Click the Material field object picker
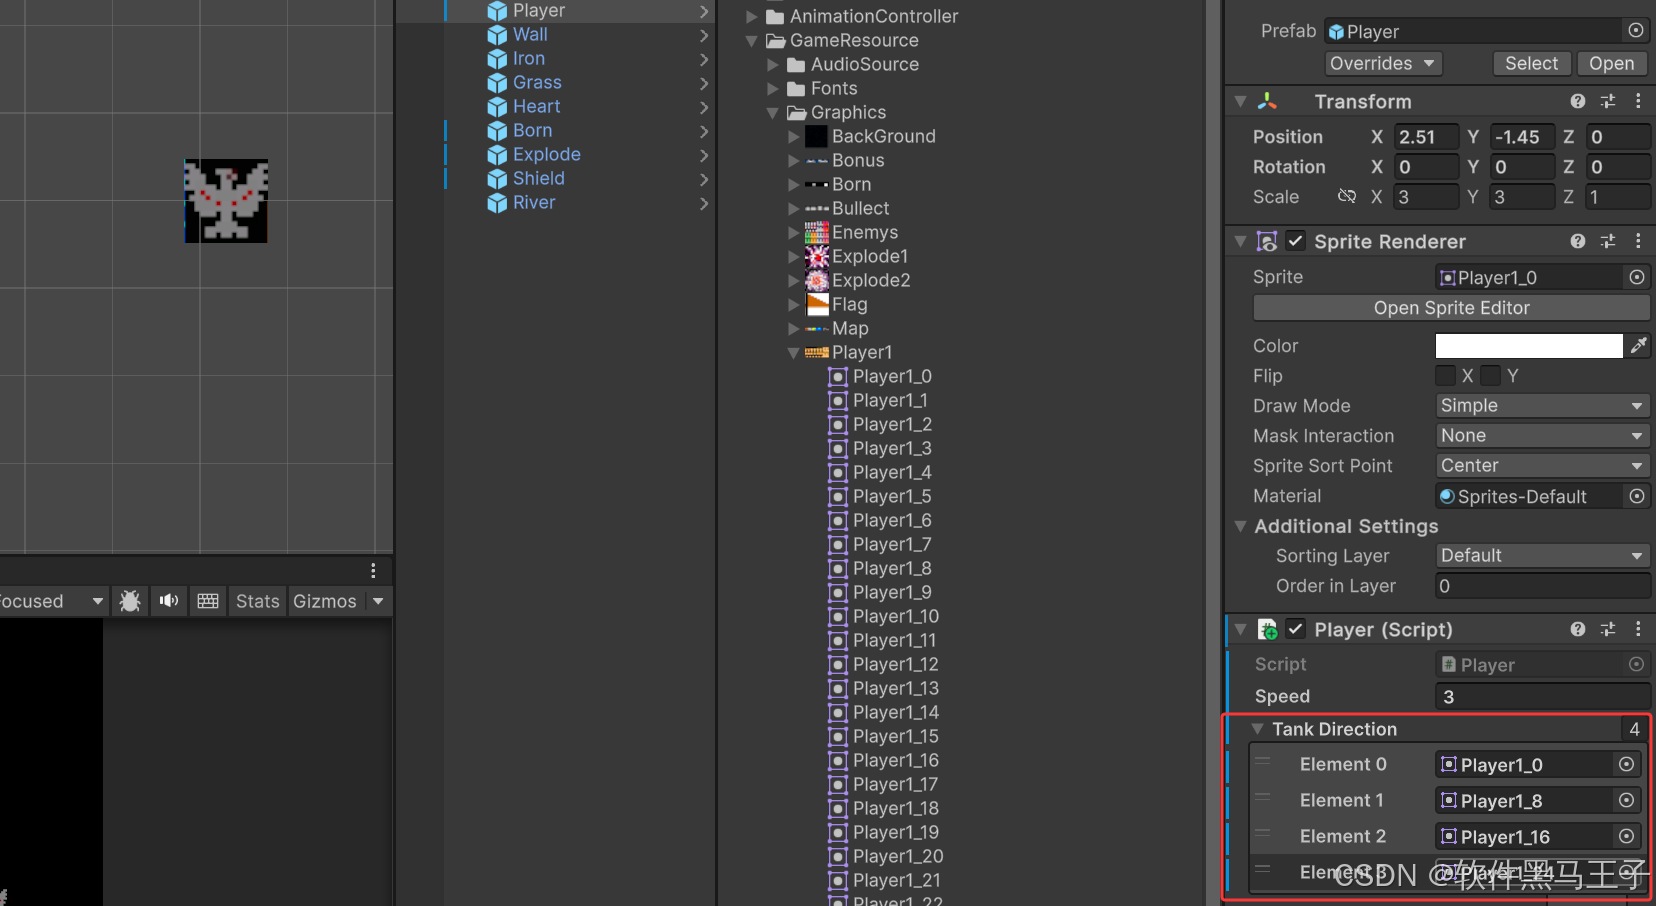This screenshot has width=1656, height=906. [x=1637, y=496]
